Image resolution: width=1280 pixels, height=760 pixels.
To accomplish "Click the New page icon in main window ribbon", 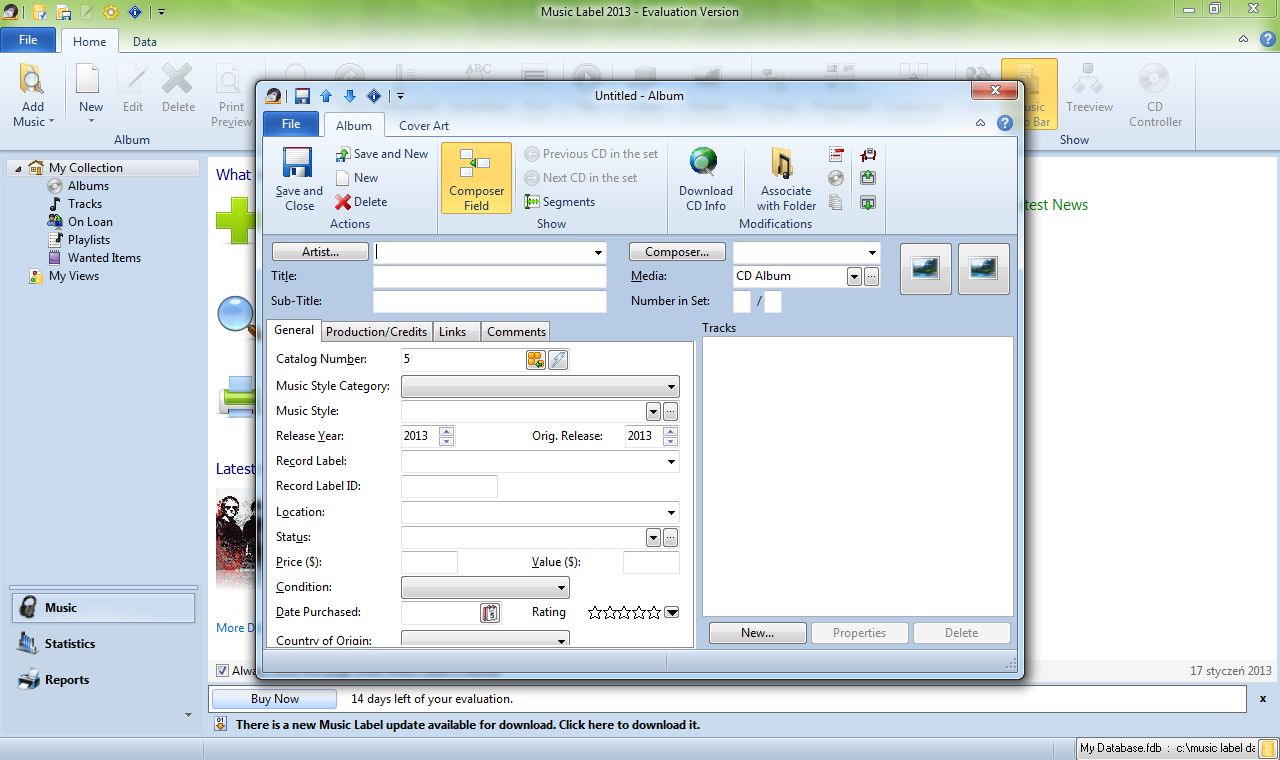I will (90, 80).
